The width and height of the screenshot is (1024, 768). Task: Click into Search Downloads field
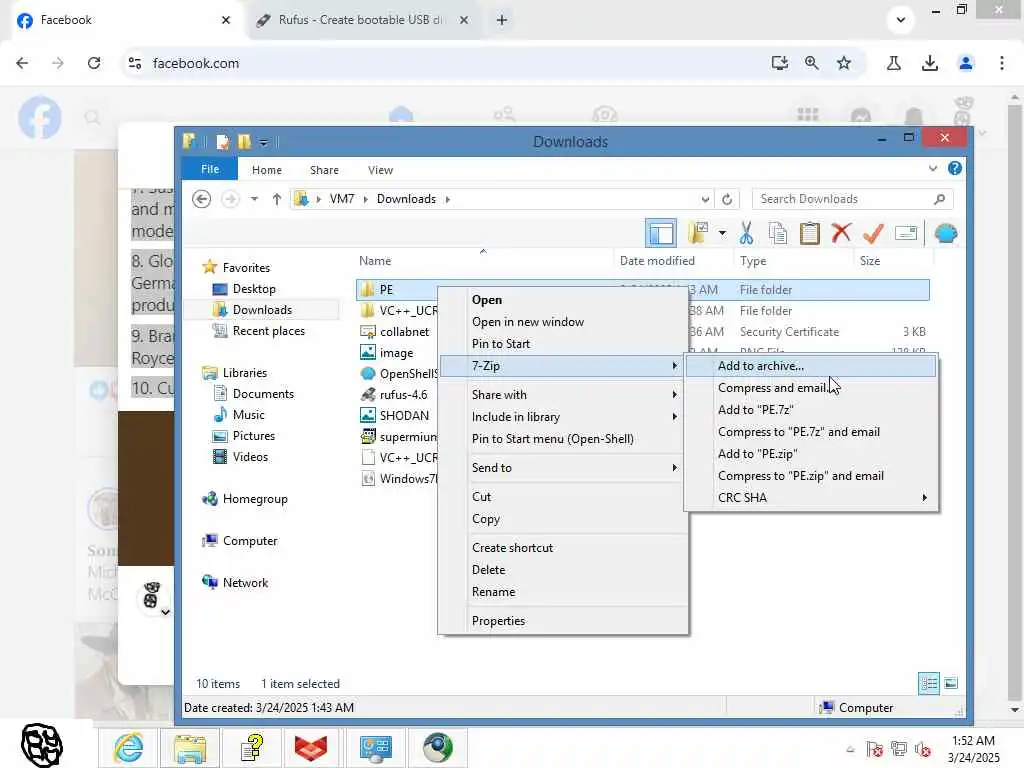tap(852, 199)
